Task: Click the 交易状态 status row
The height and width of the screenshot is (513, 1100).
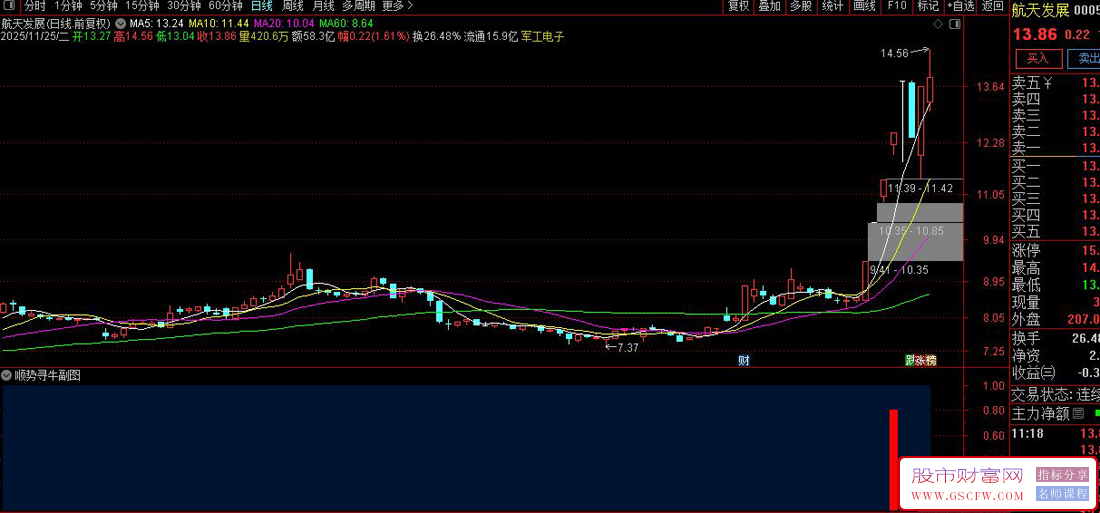Action: (x=1055, y=394)
